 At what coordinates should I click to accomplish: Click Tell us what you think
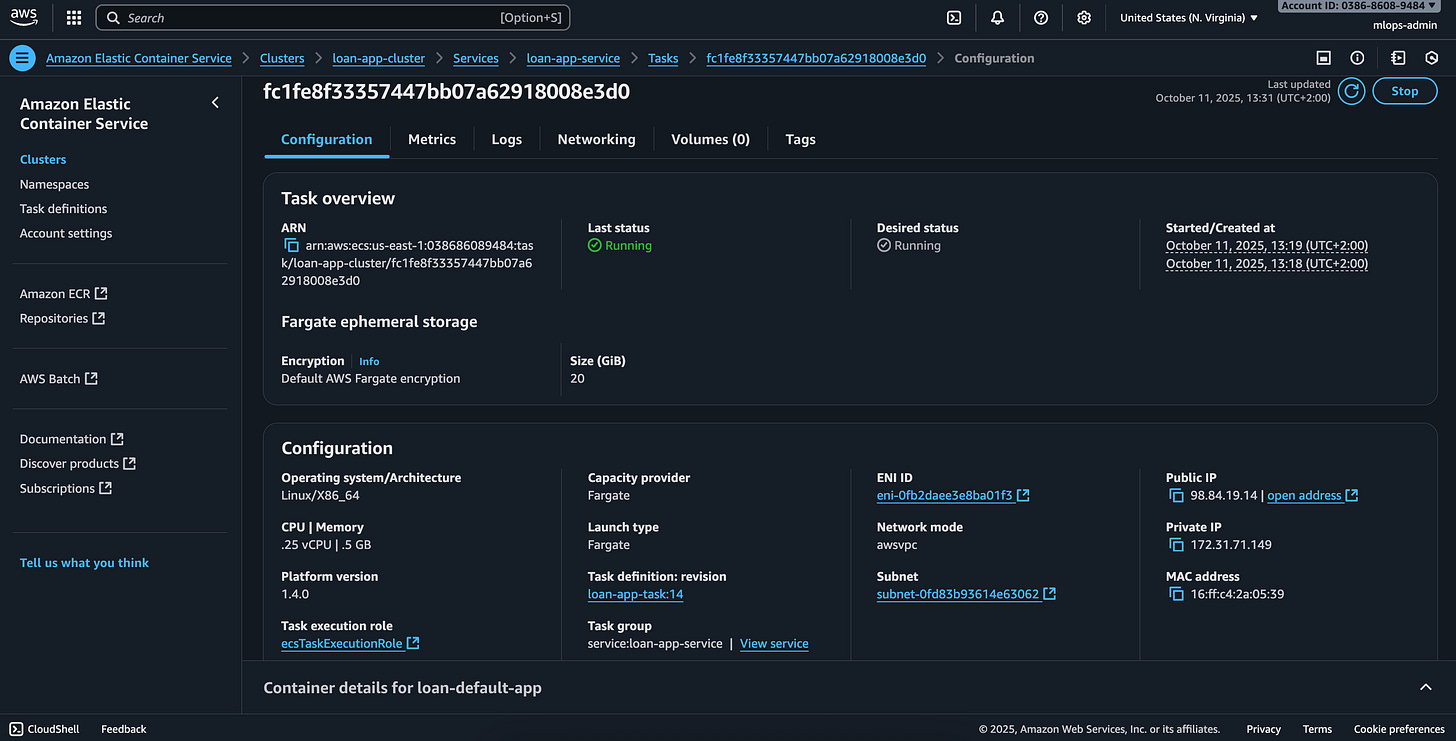click(84, 563)
